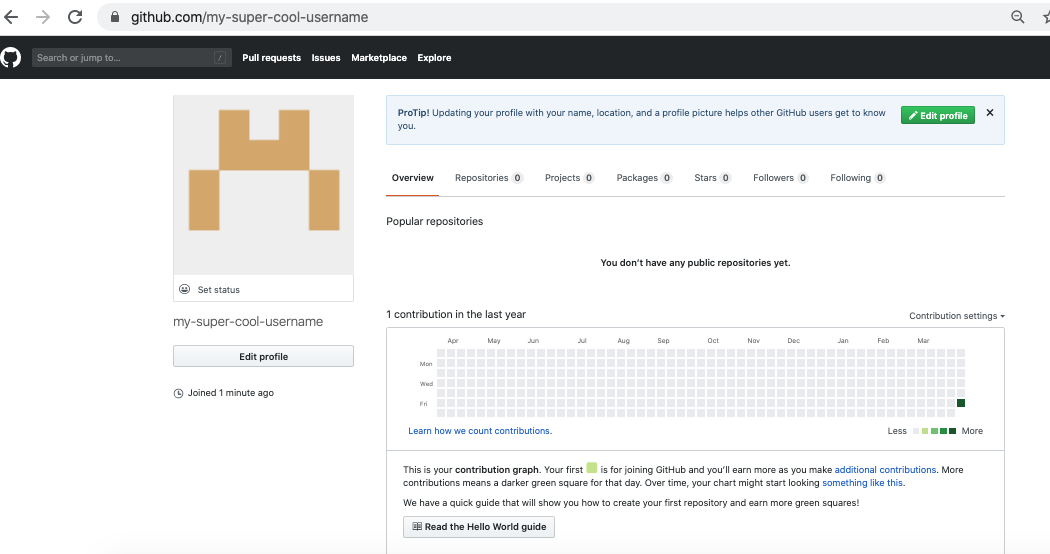Viewport: 1050px width, 554px height.
Task: Click the gray Edit profile button under the username
Action: (x=263, y=356)
